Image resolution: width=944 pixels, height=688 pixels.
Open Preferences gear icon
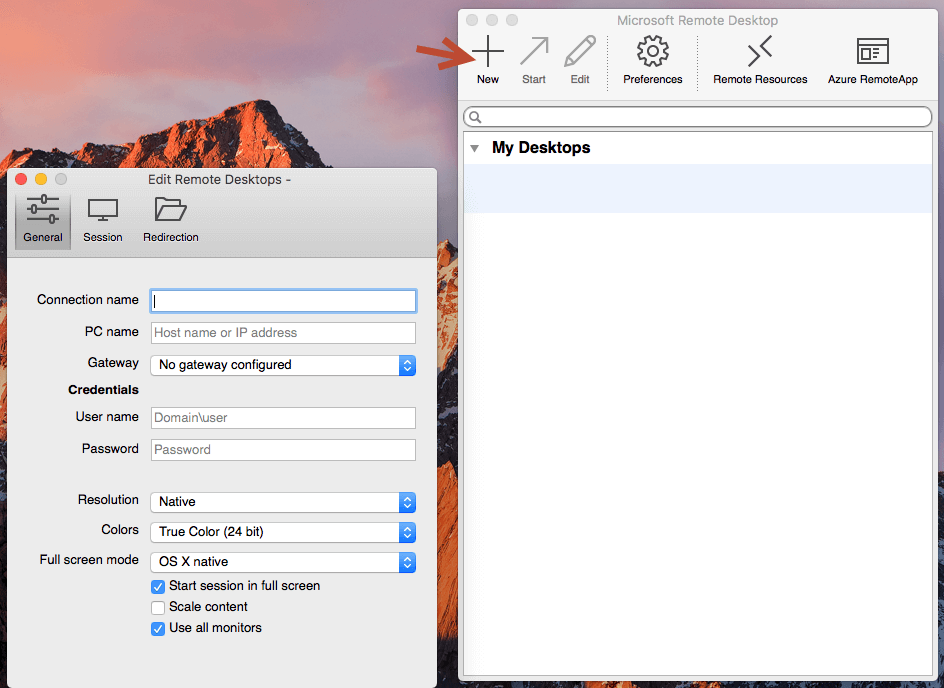point(653,51)
